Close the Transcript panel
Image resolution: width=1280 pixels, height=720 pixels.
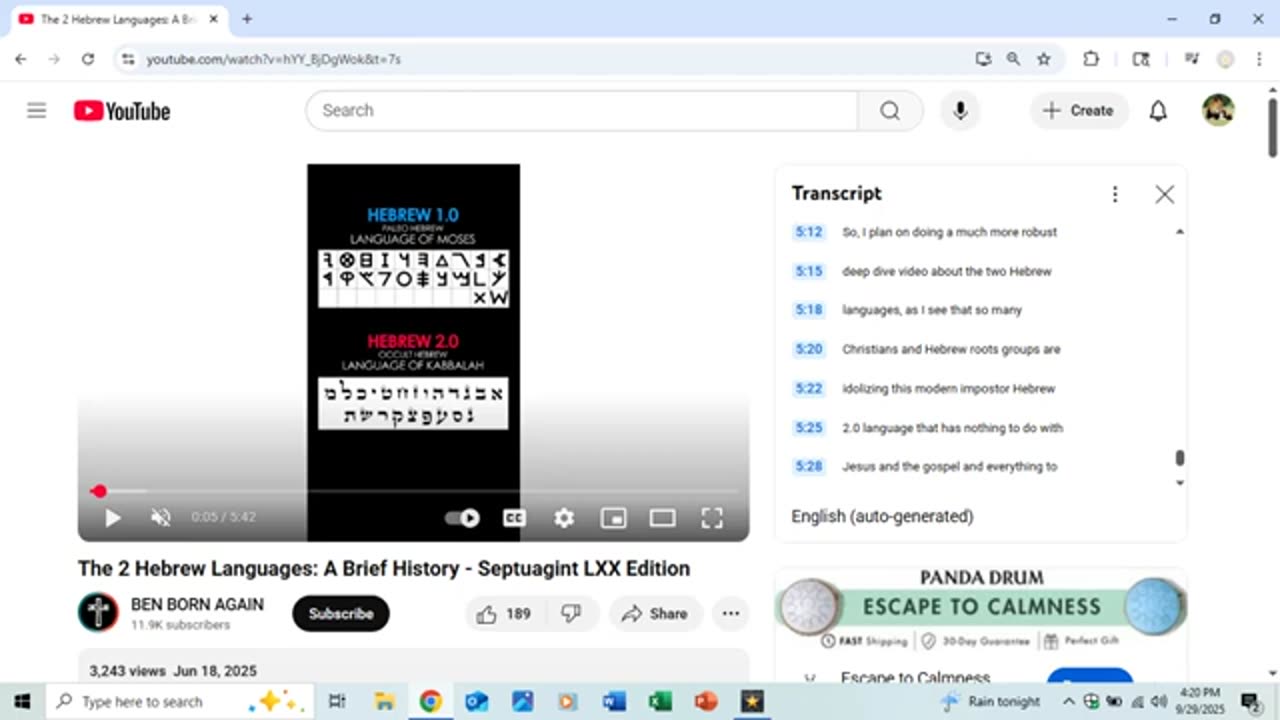click(x=1164, y=194)
